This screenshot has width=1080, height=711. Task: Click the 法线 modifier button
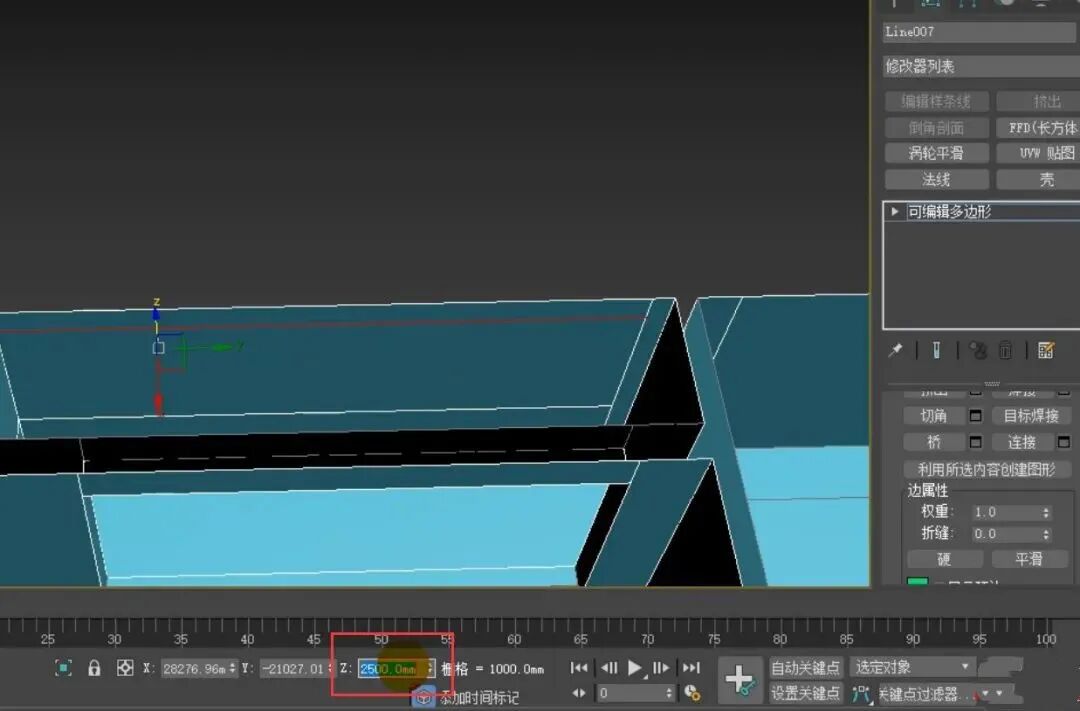(x=936, y=180)
